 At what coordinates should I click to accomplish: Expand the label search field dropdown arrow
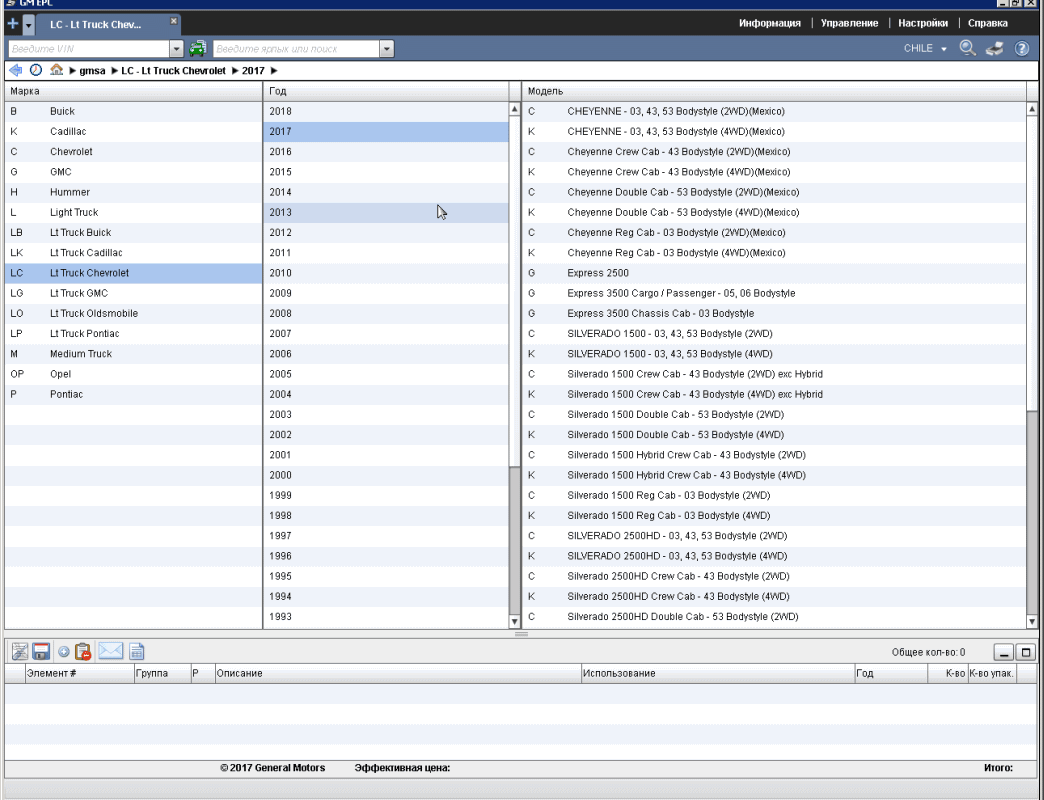tap(387, 48)
